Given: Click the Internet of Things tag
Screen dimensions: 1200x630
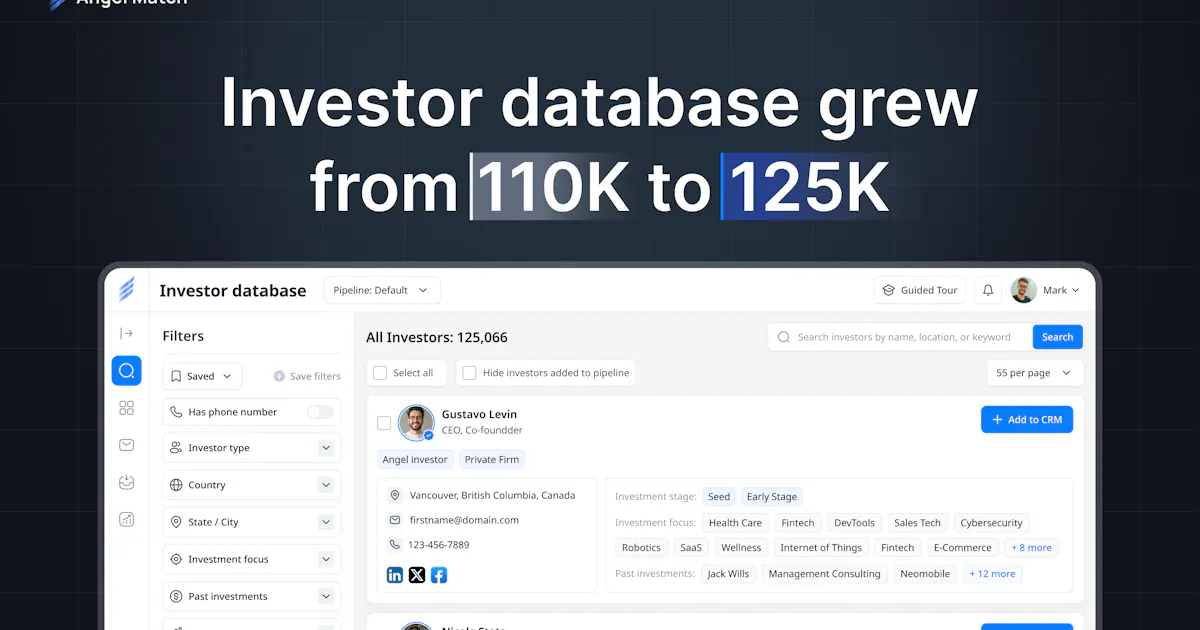Looking at the screenshot, I should 821,548.
